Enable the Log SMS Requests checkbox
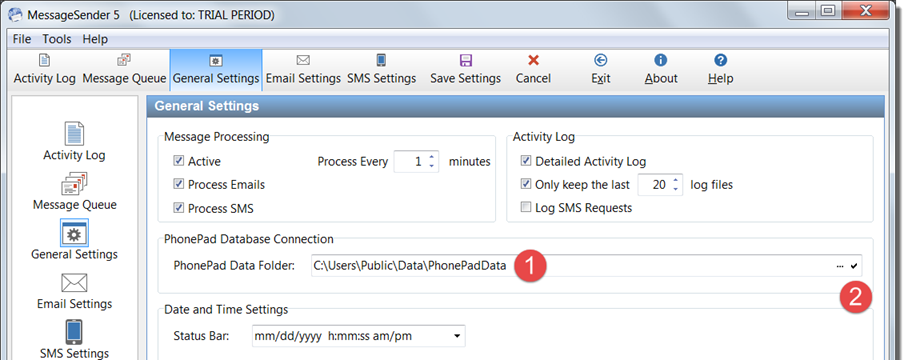Viewport: 908px width, 360px height. point(526,207)
